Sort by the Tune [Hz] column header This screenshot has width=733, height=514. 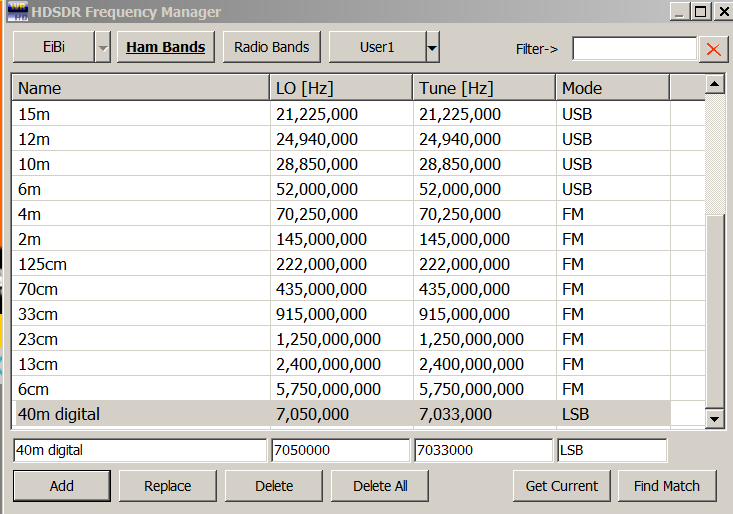point(484,88)
